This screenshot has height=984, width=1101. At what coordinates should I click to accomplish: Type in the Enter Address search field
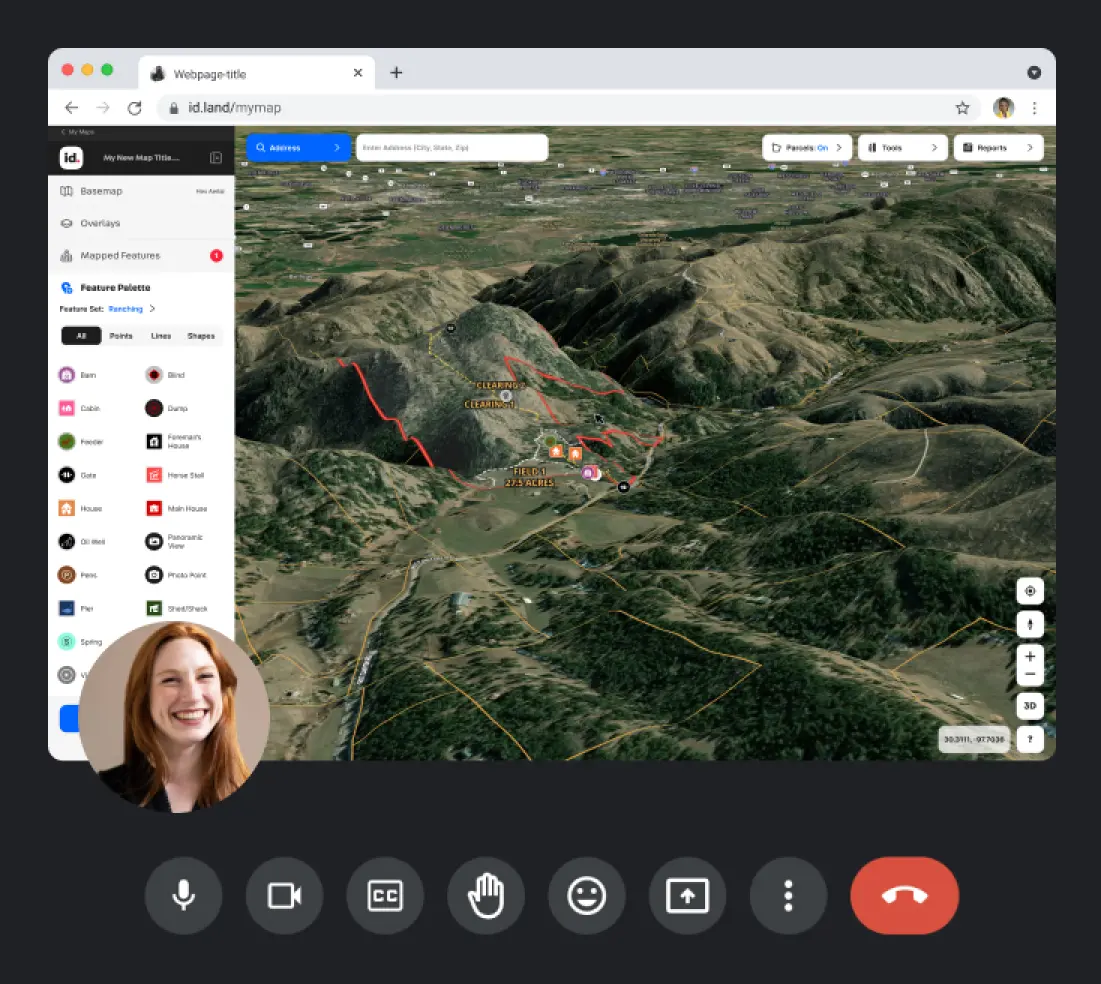pyautogui.click(x=452, y=146)
